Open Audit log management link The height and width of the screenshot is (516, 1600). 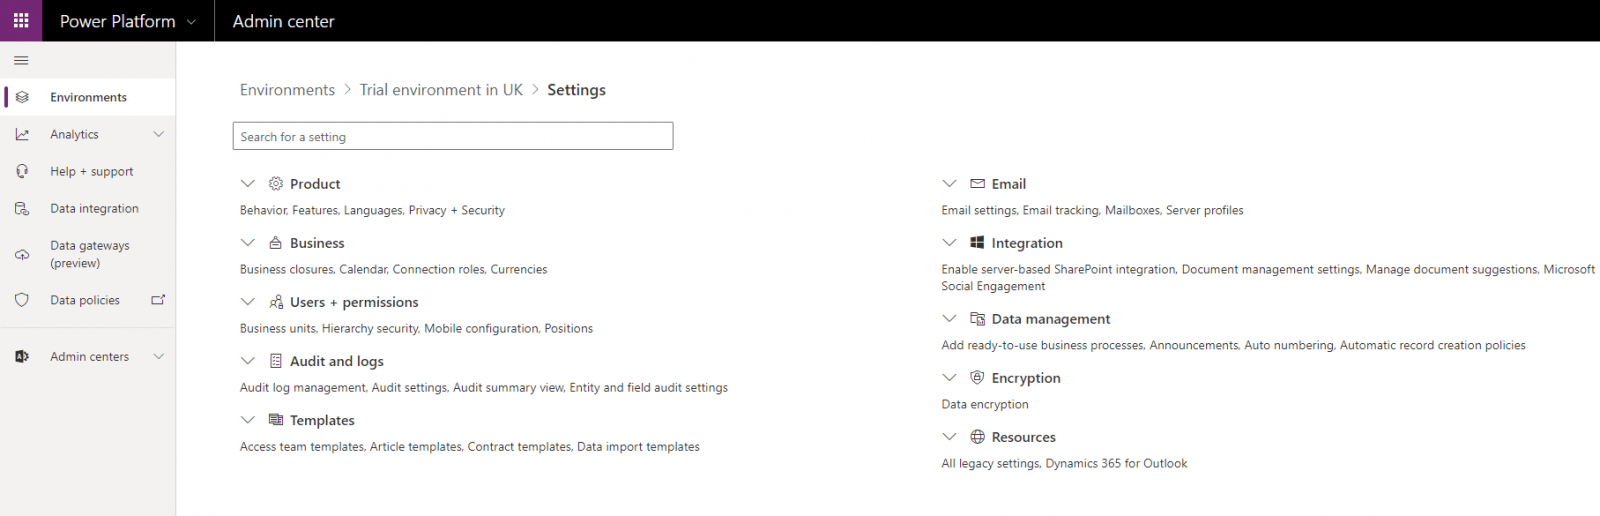(303, 387)
